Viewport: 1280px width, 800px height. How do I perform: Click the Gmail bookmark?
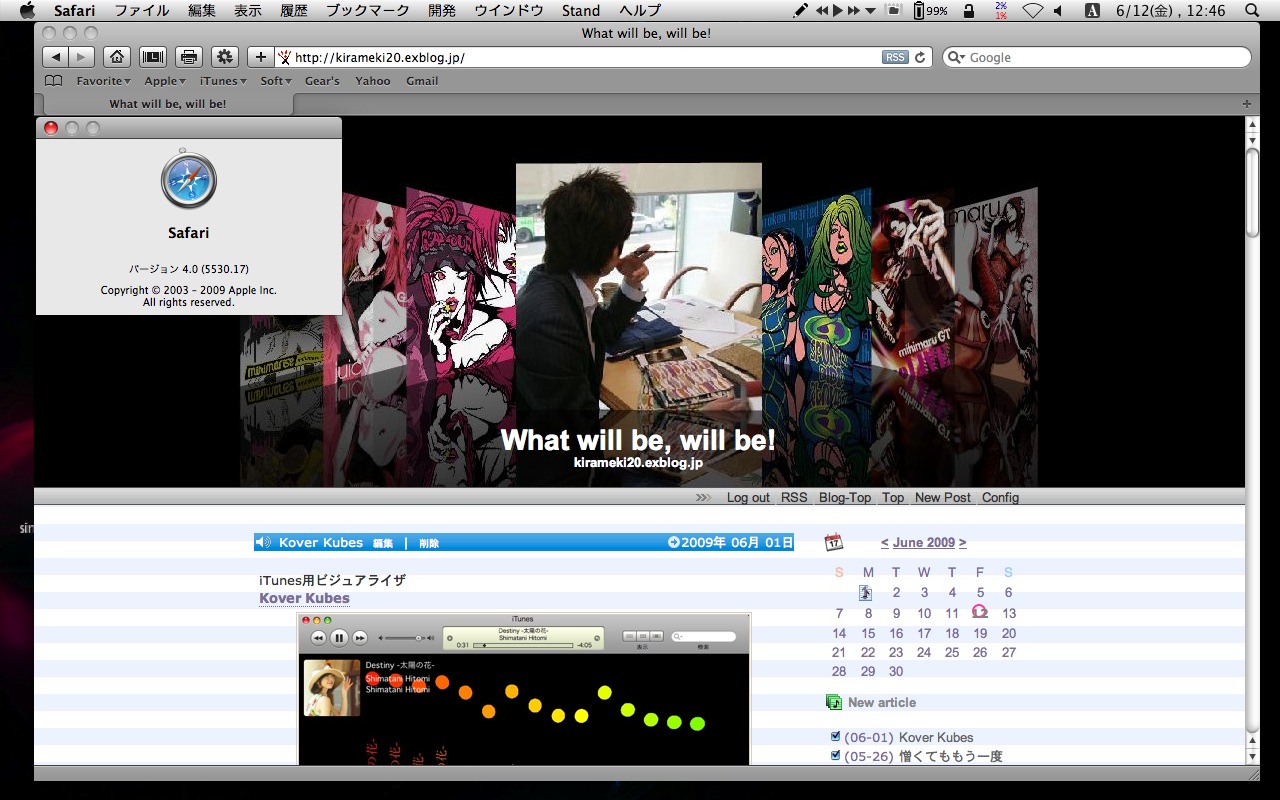tap(422, 81)
